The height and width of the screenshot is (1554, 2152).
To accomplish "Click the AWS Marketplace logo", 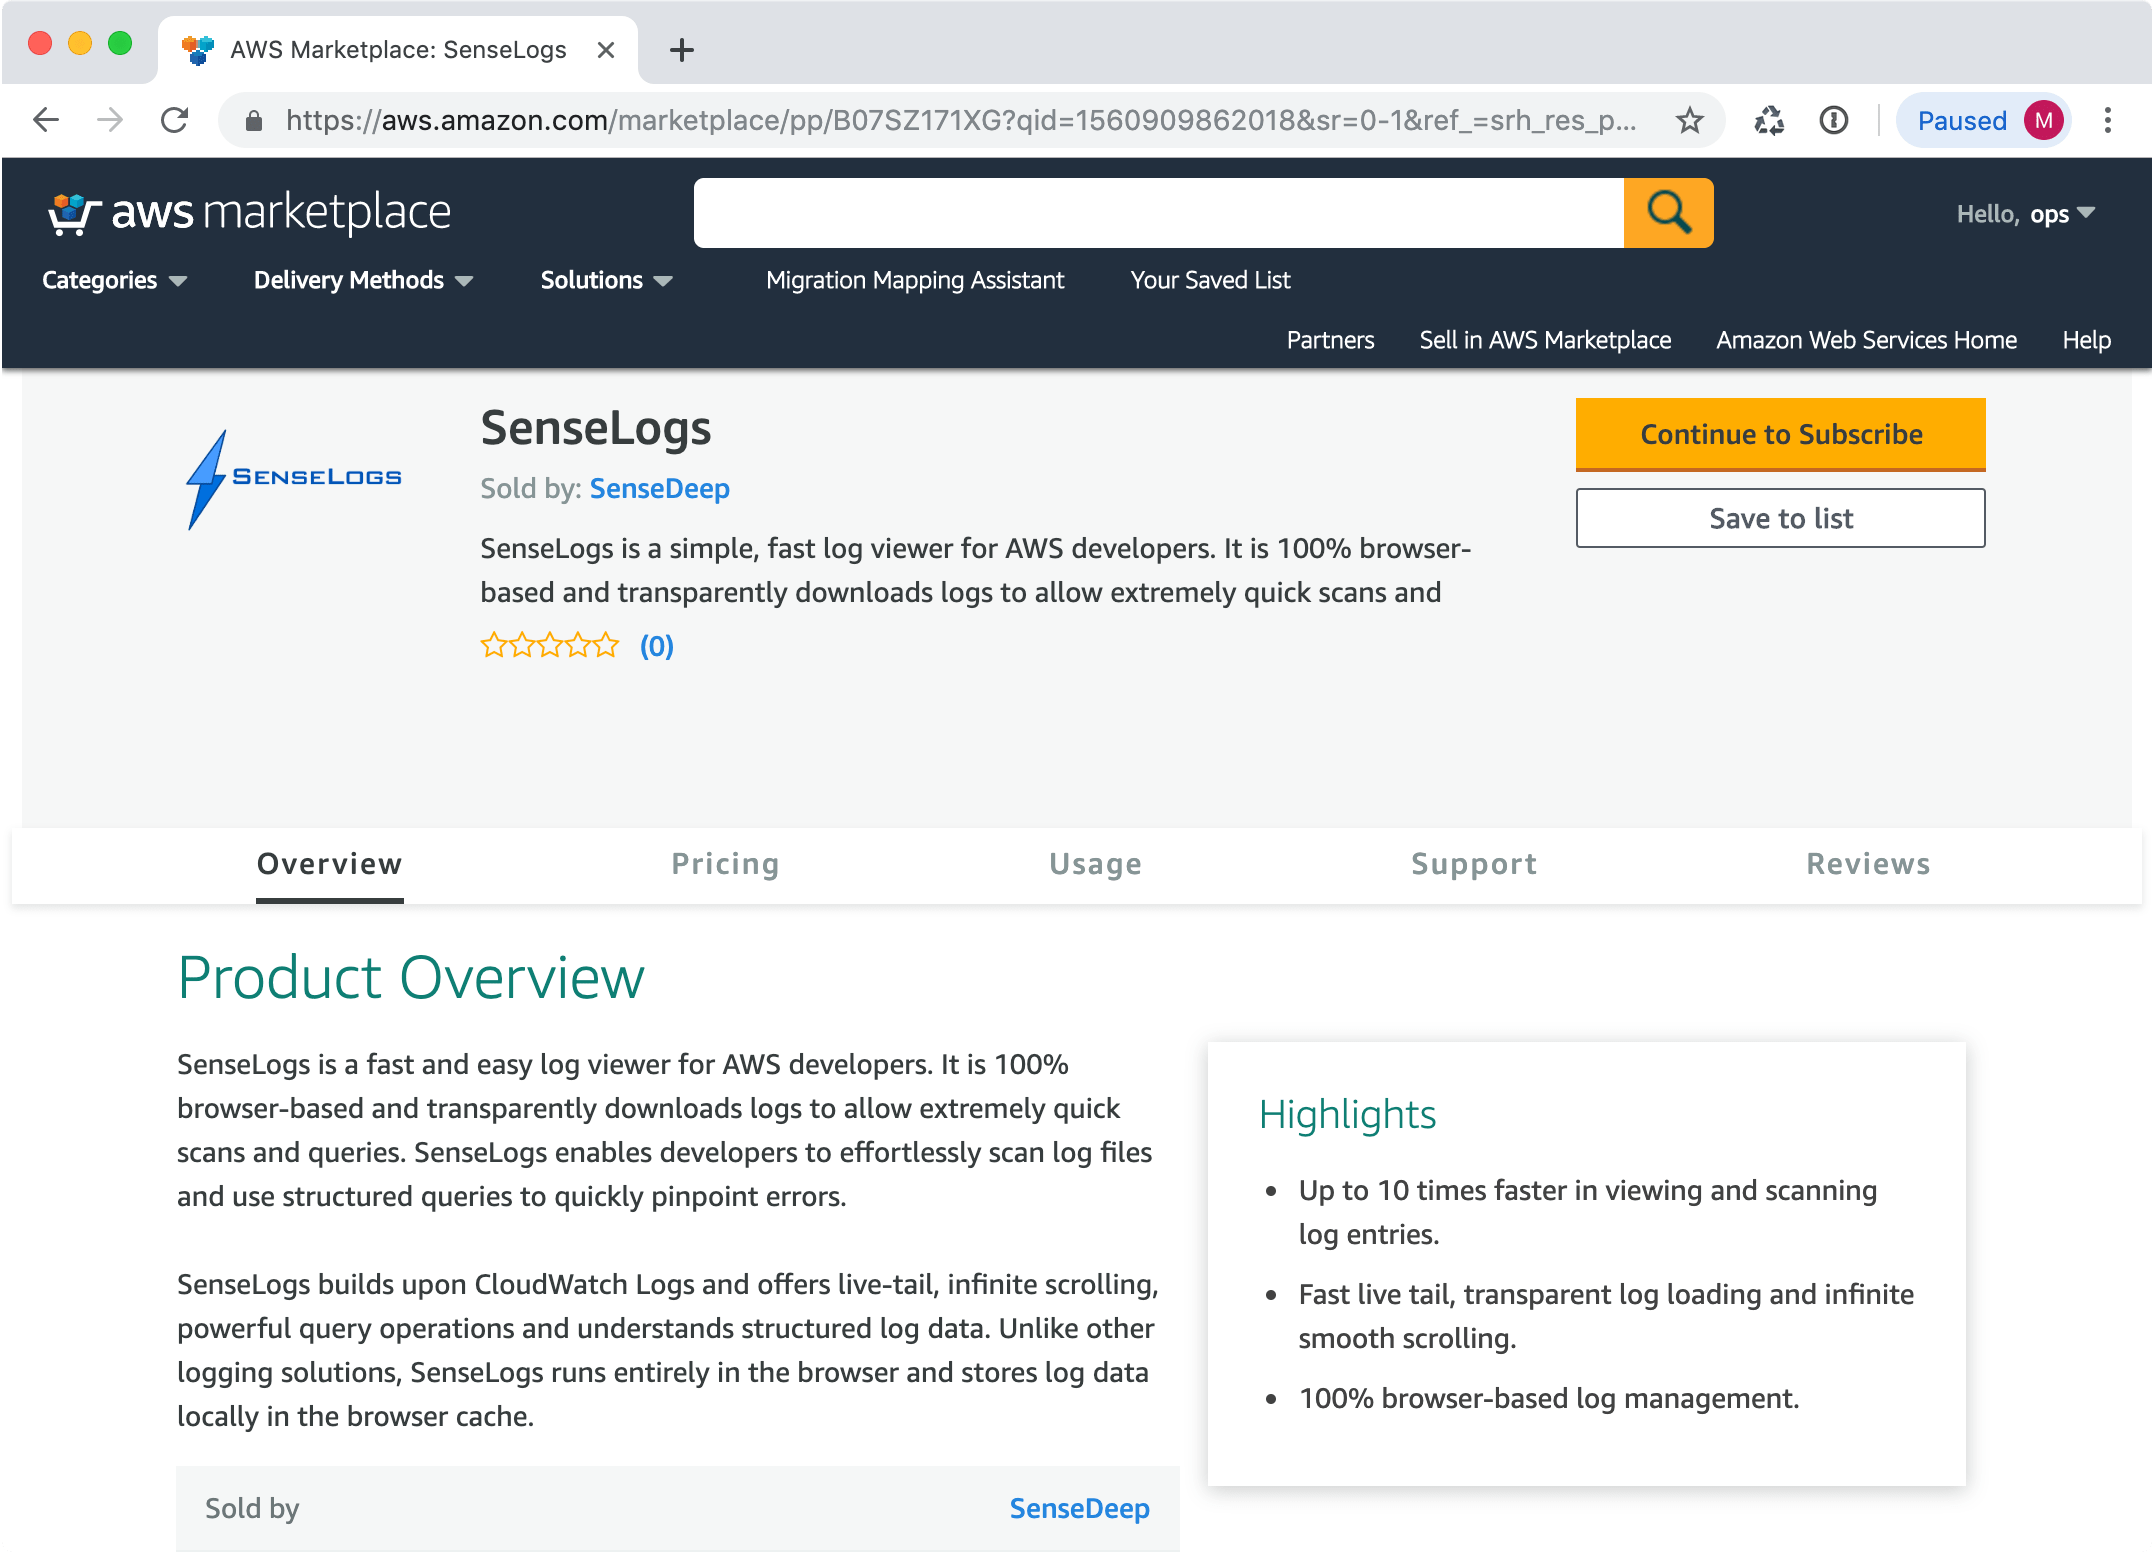I will pyautogui.click(x=250, y=213).
